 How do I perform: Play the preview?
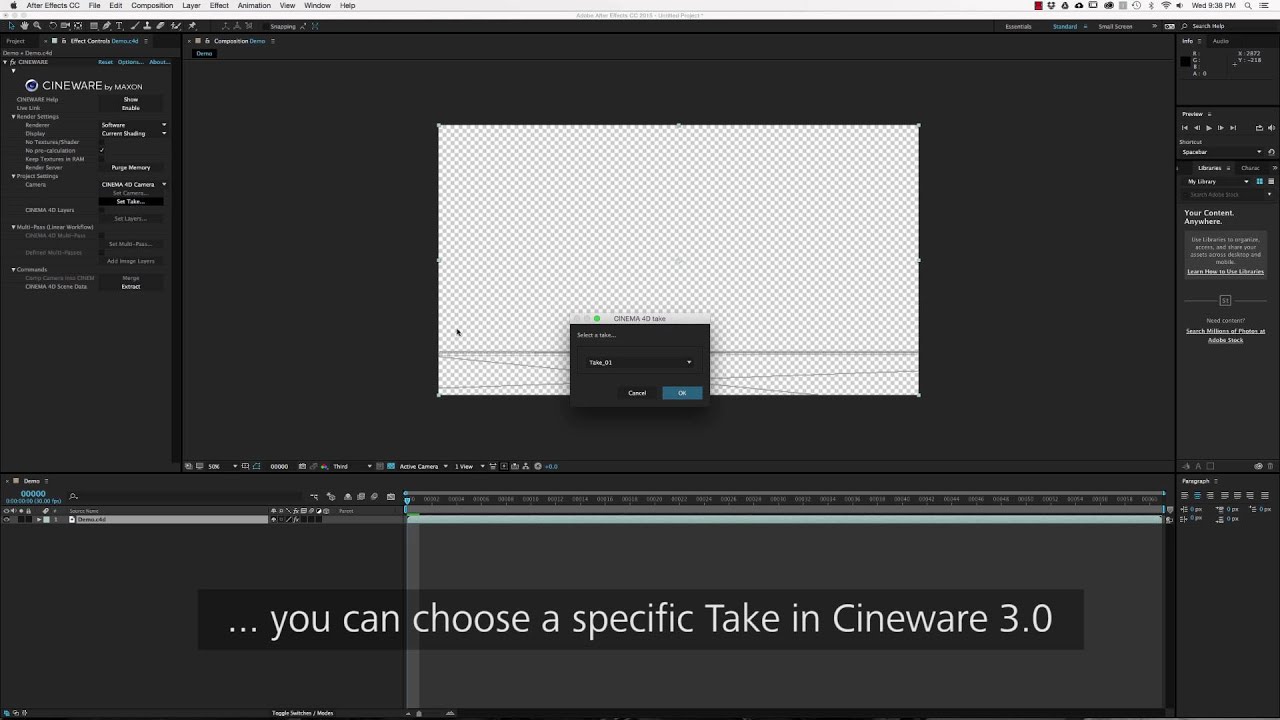(1209, 128)
